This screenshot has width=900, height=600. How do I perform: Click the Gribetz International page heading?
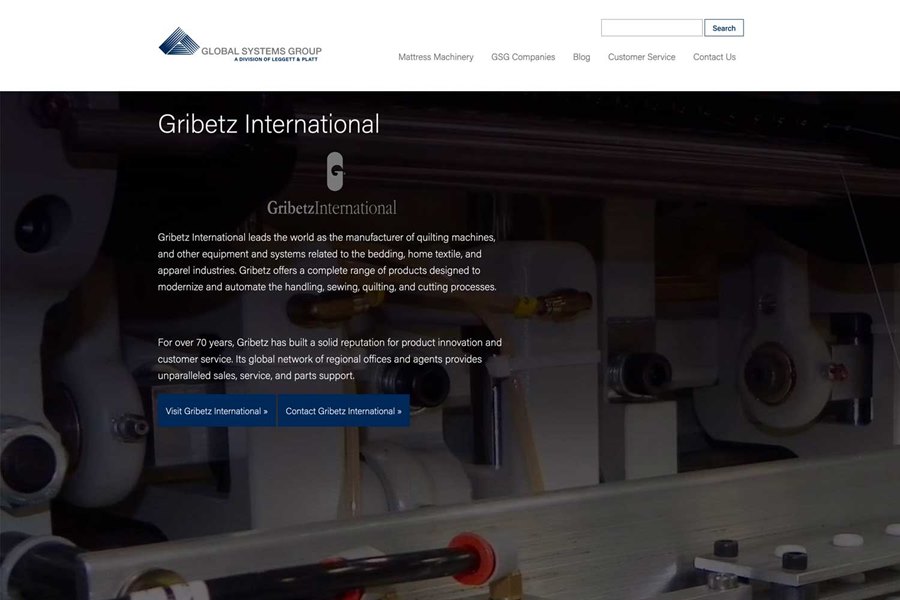pyautogui.click(x=269, y=123)
